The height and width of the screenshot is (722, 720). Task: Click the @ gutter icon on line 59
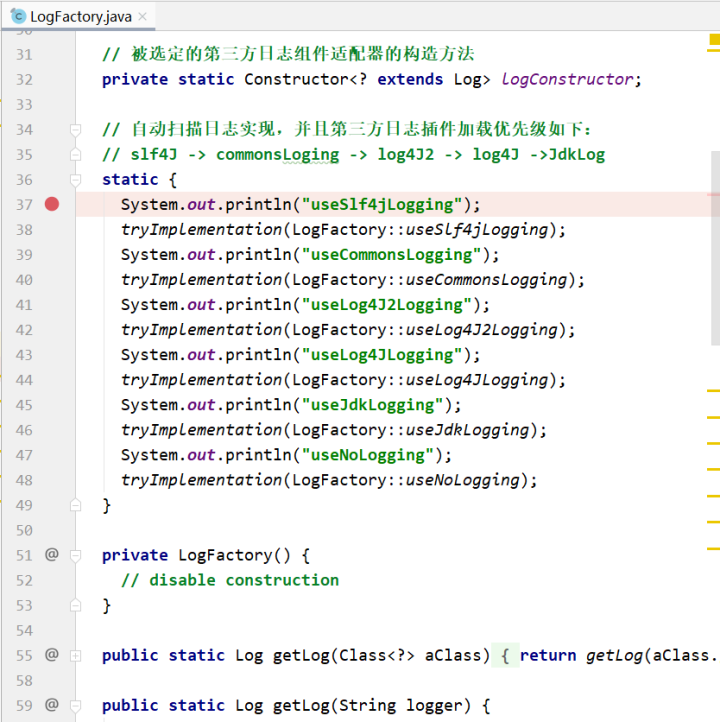(52, 705)
